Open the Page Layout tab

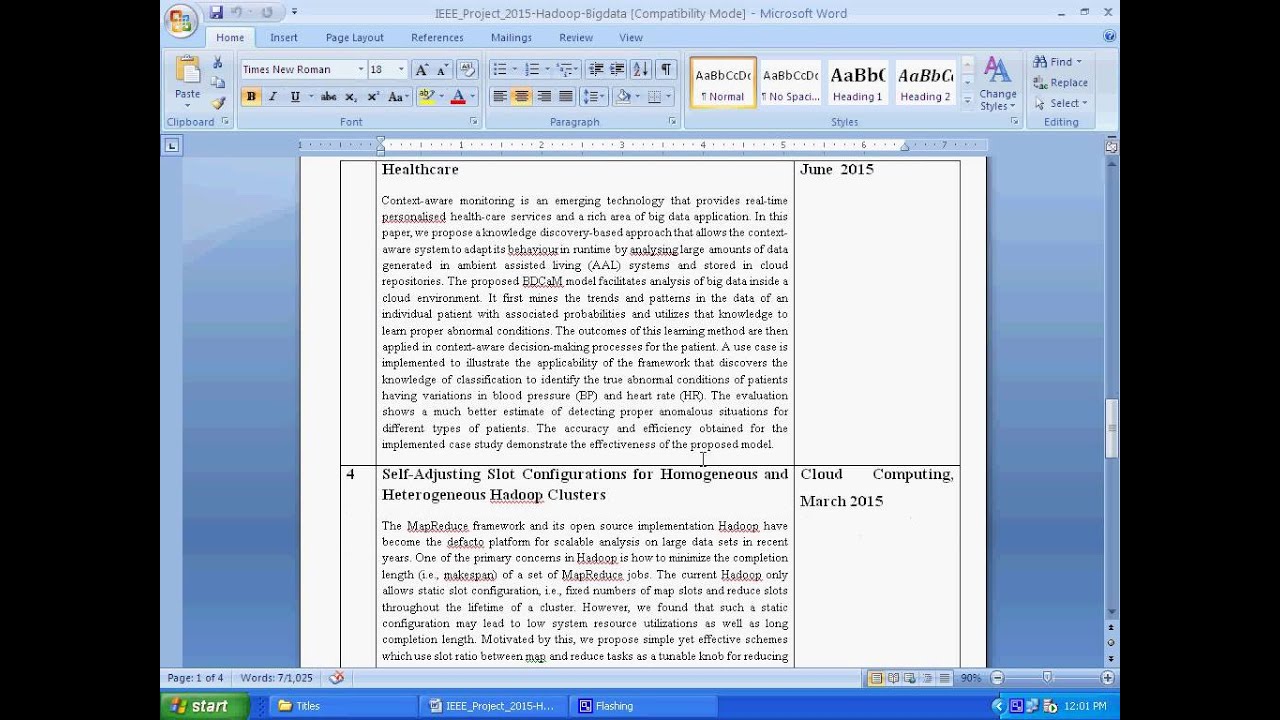click(x=354, y=38)
